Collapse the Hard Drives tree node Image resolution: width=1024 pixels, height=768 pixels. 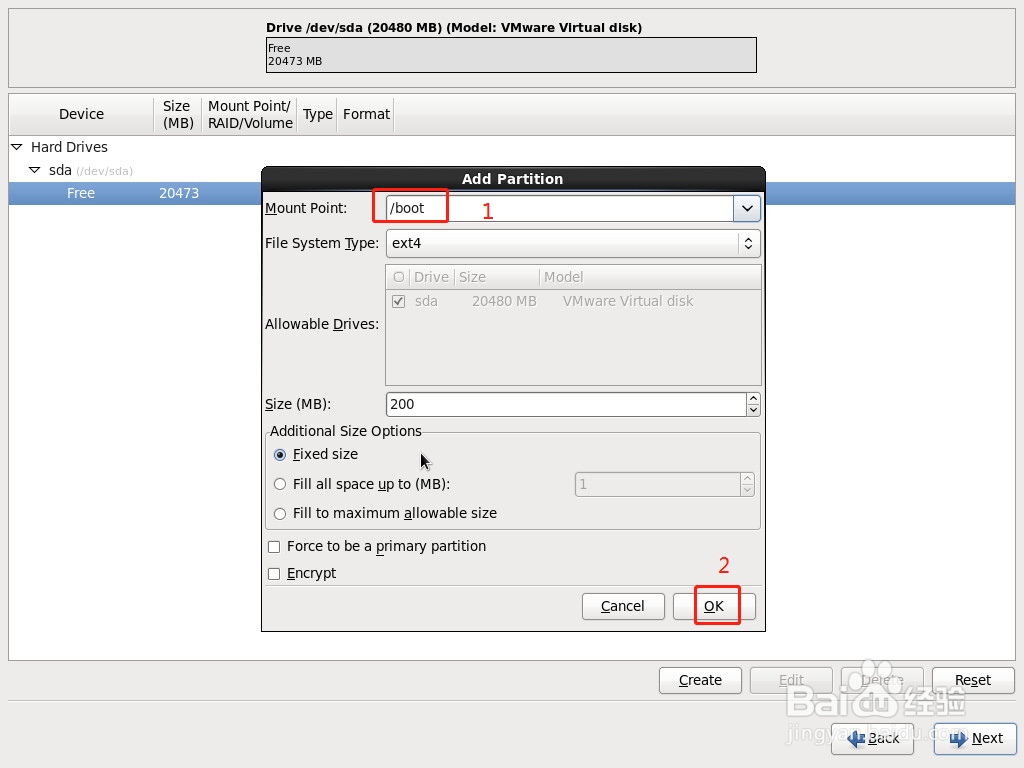click(17, 147)
